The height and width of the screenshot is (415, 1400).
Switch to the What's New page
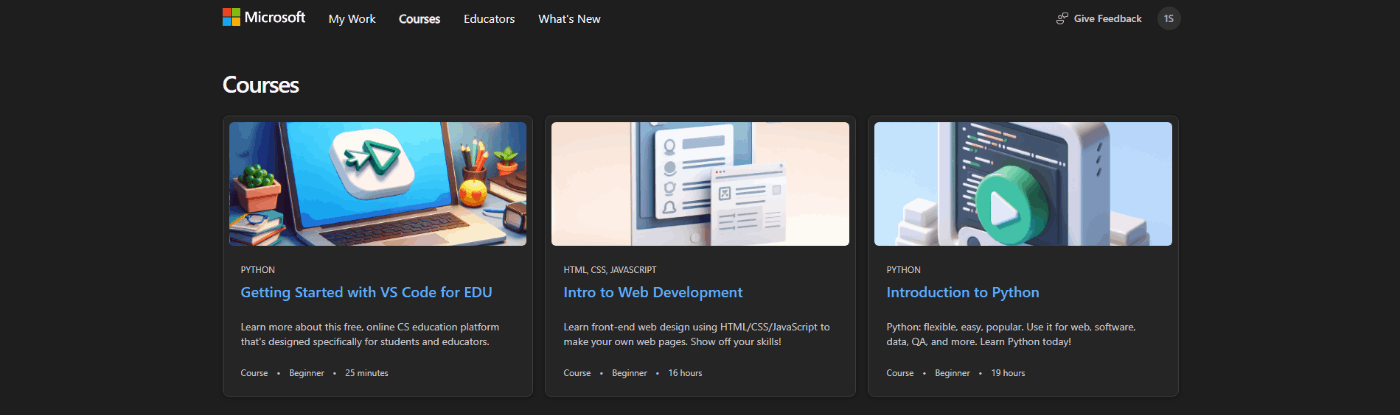point(569,19)
